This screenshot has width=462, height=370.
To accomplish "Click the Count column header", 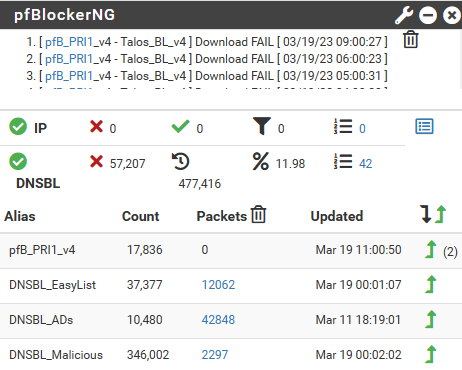I will pyautogui.click(x=141, y=216).
